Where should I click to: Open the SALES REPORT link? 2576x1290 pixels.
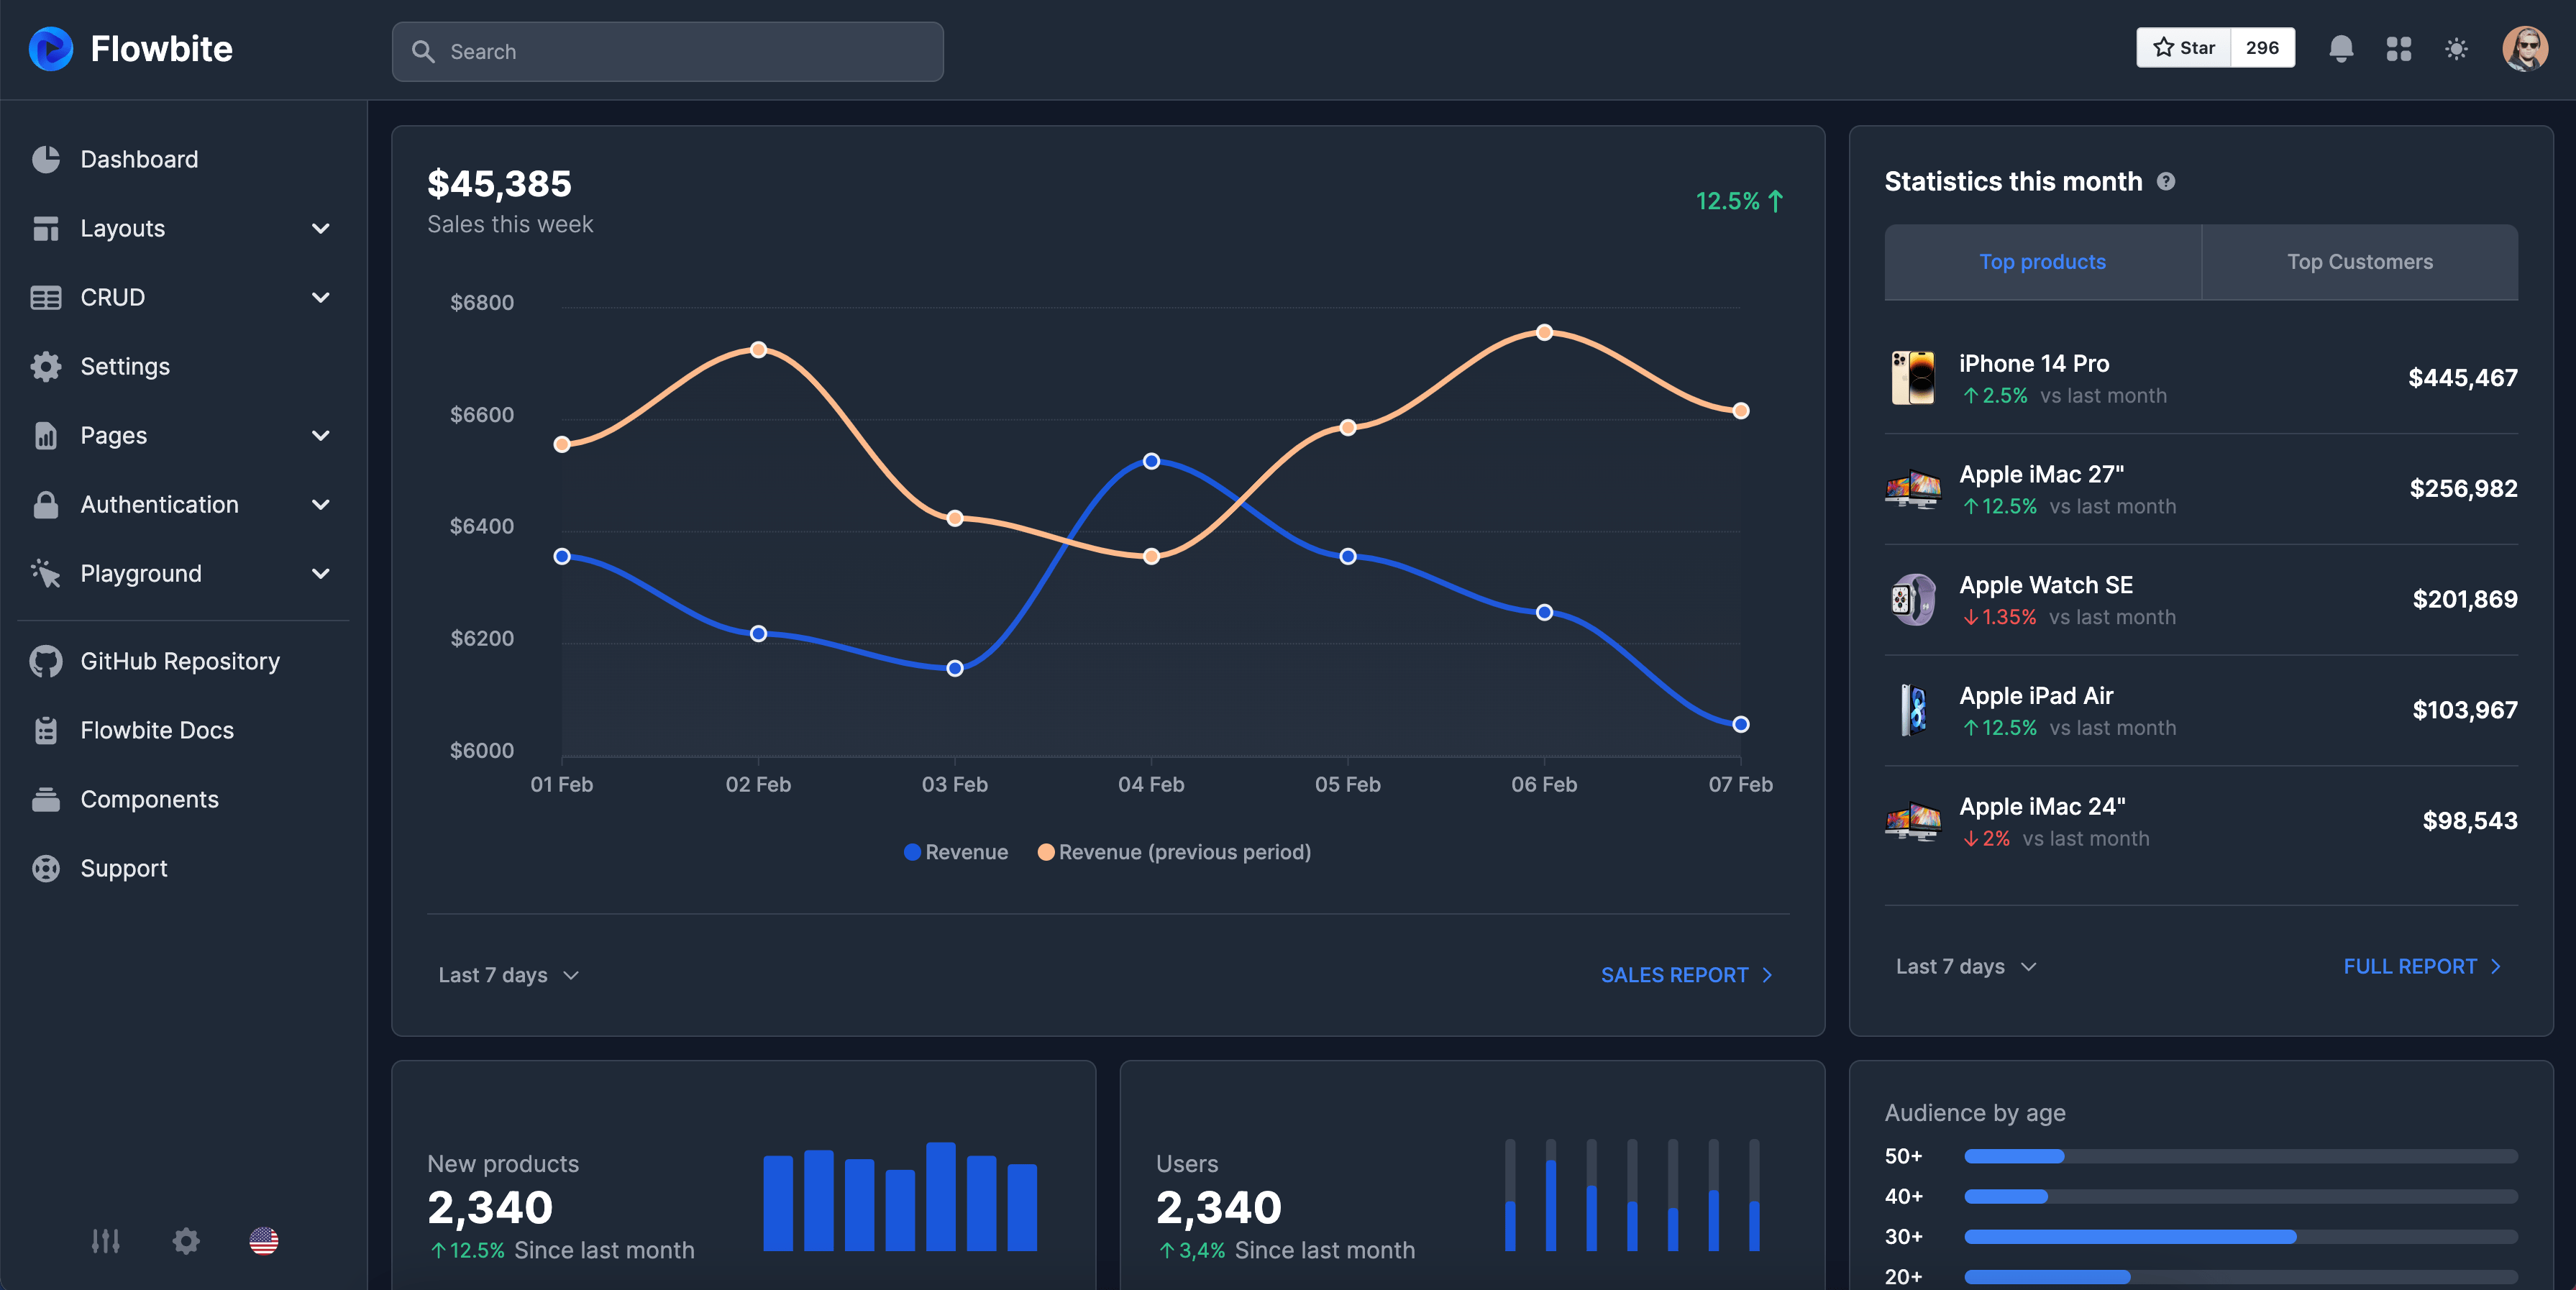[x=1686, y=975]
